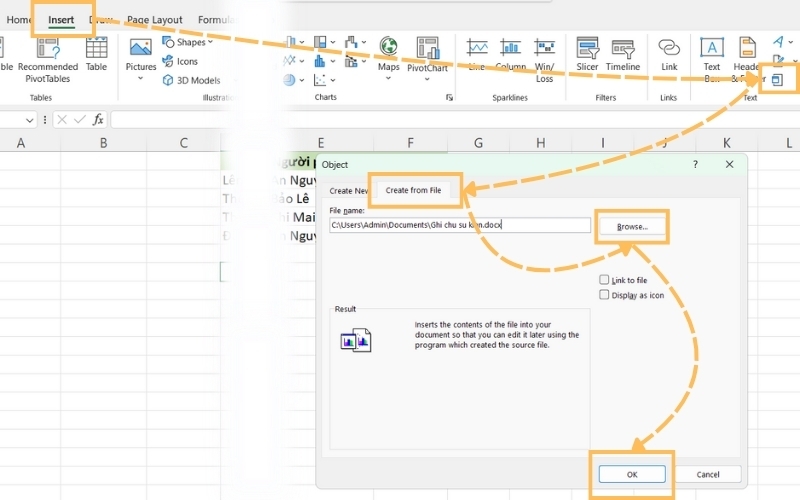The width and height of the screenshot is (800, 500).
Task: Insert Icons from the Illustrations group
Action: click(x=180, y=61)
